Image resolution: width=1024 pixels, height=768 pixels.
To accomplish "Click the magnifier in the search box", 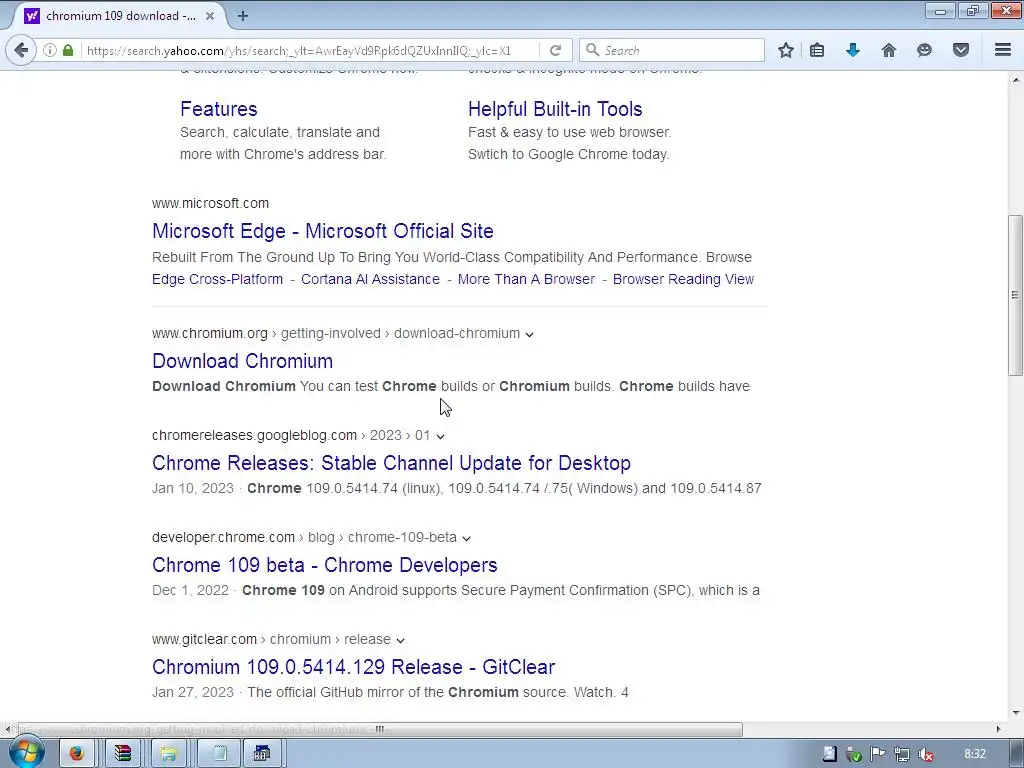I will [592, 50].
